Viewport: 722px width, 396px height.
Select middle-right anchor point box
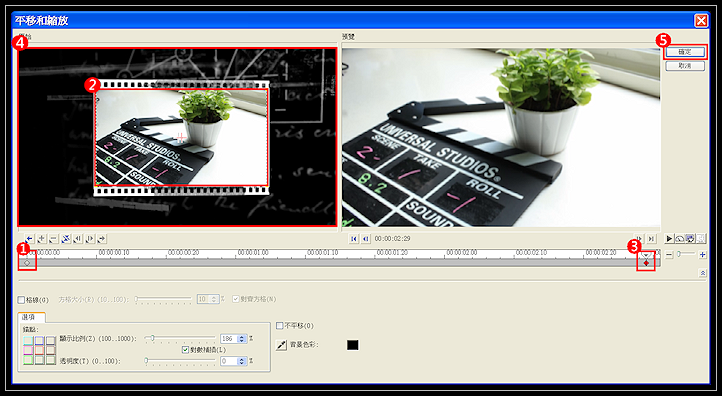(51, 350)
